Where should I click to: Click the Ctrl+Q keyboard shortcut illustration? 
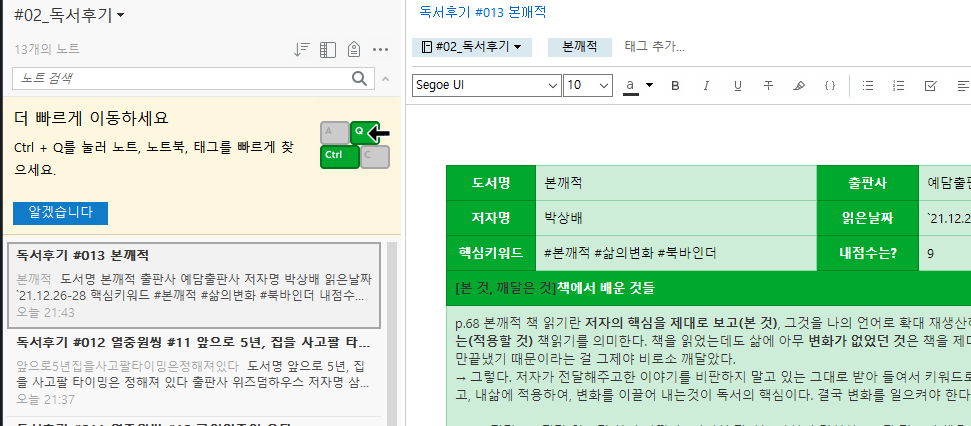(355, 145)
